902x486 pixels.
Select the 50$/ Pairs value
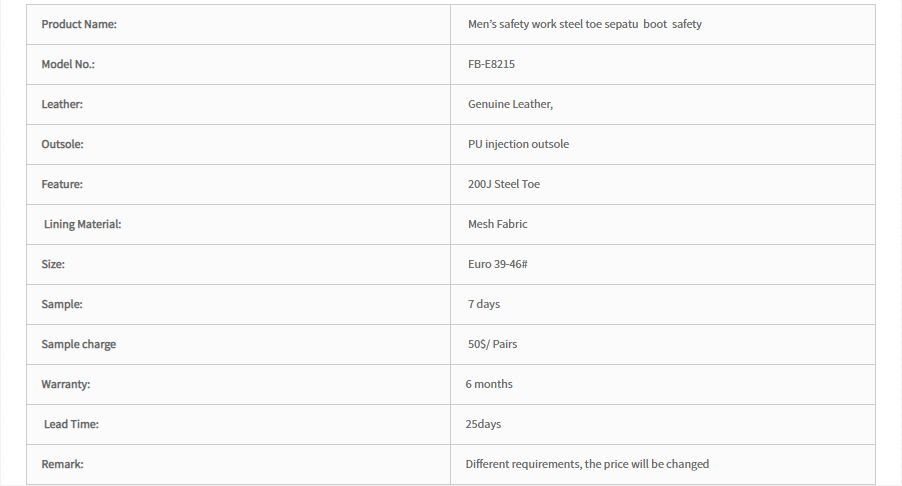pos(492,344)
